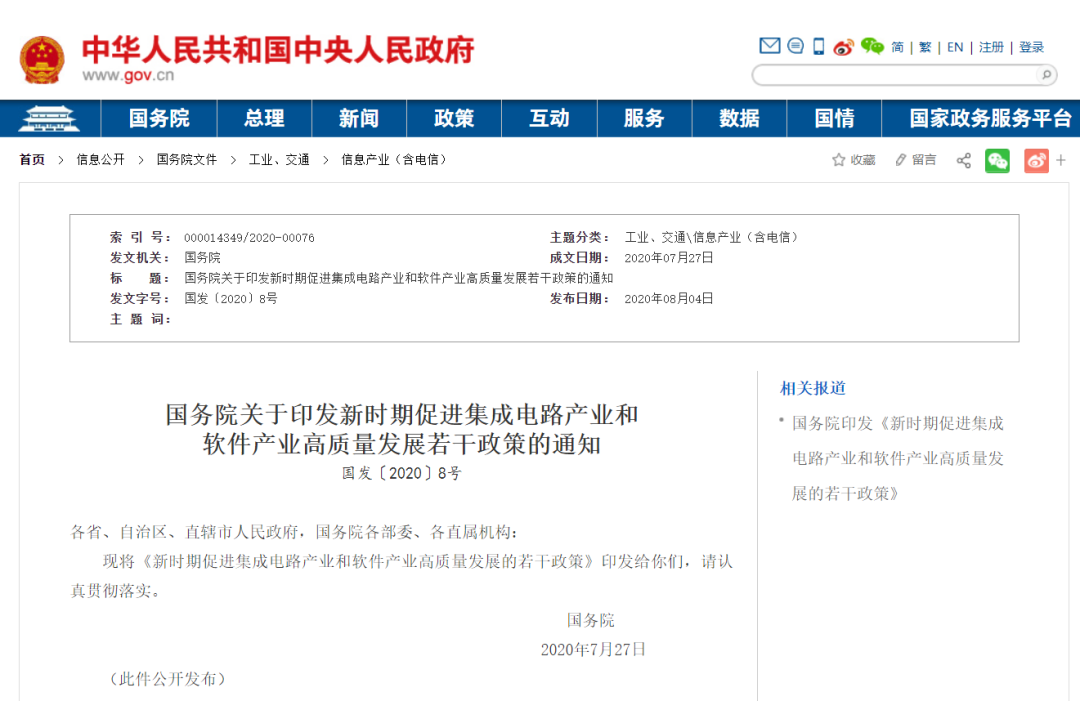Select the 服务 navigation menu item
Screen dimensions: 1080x701
point(644,118)
